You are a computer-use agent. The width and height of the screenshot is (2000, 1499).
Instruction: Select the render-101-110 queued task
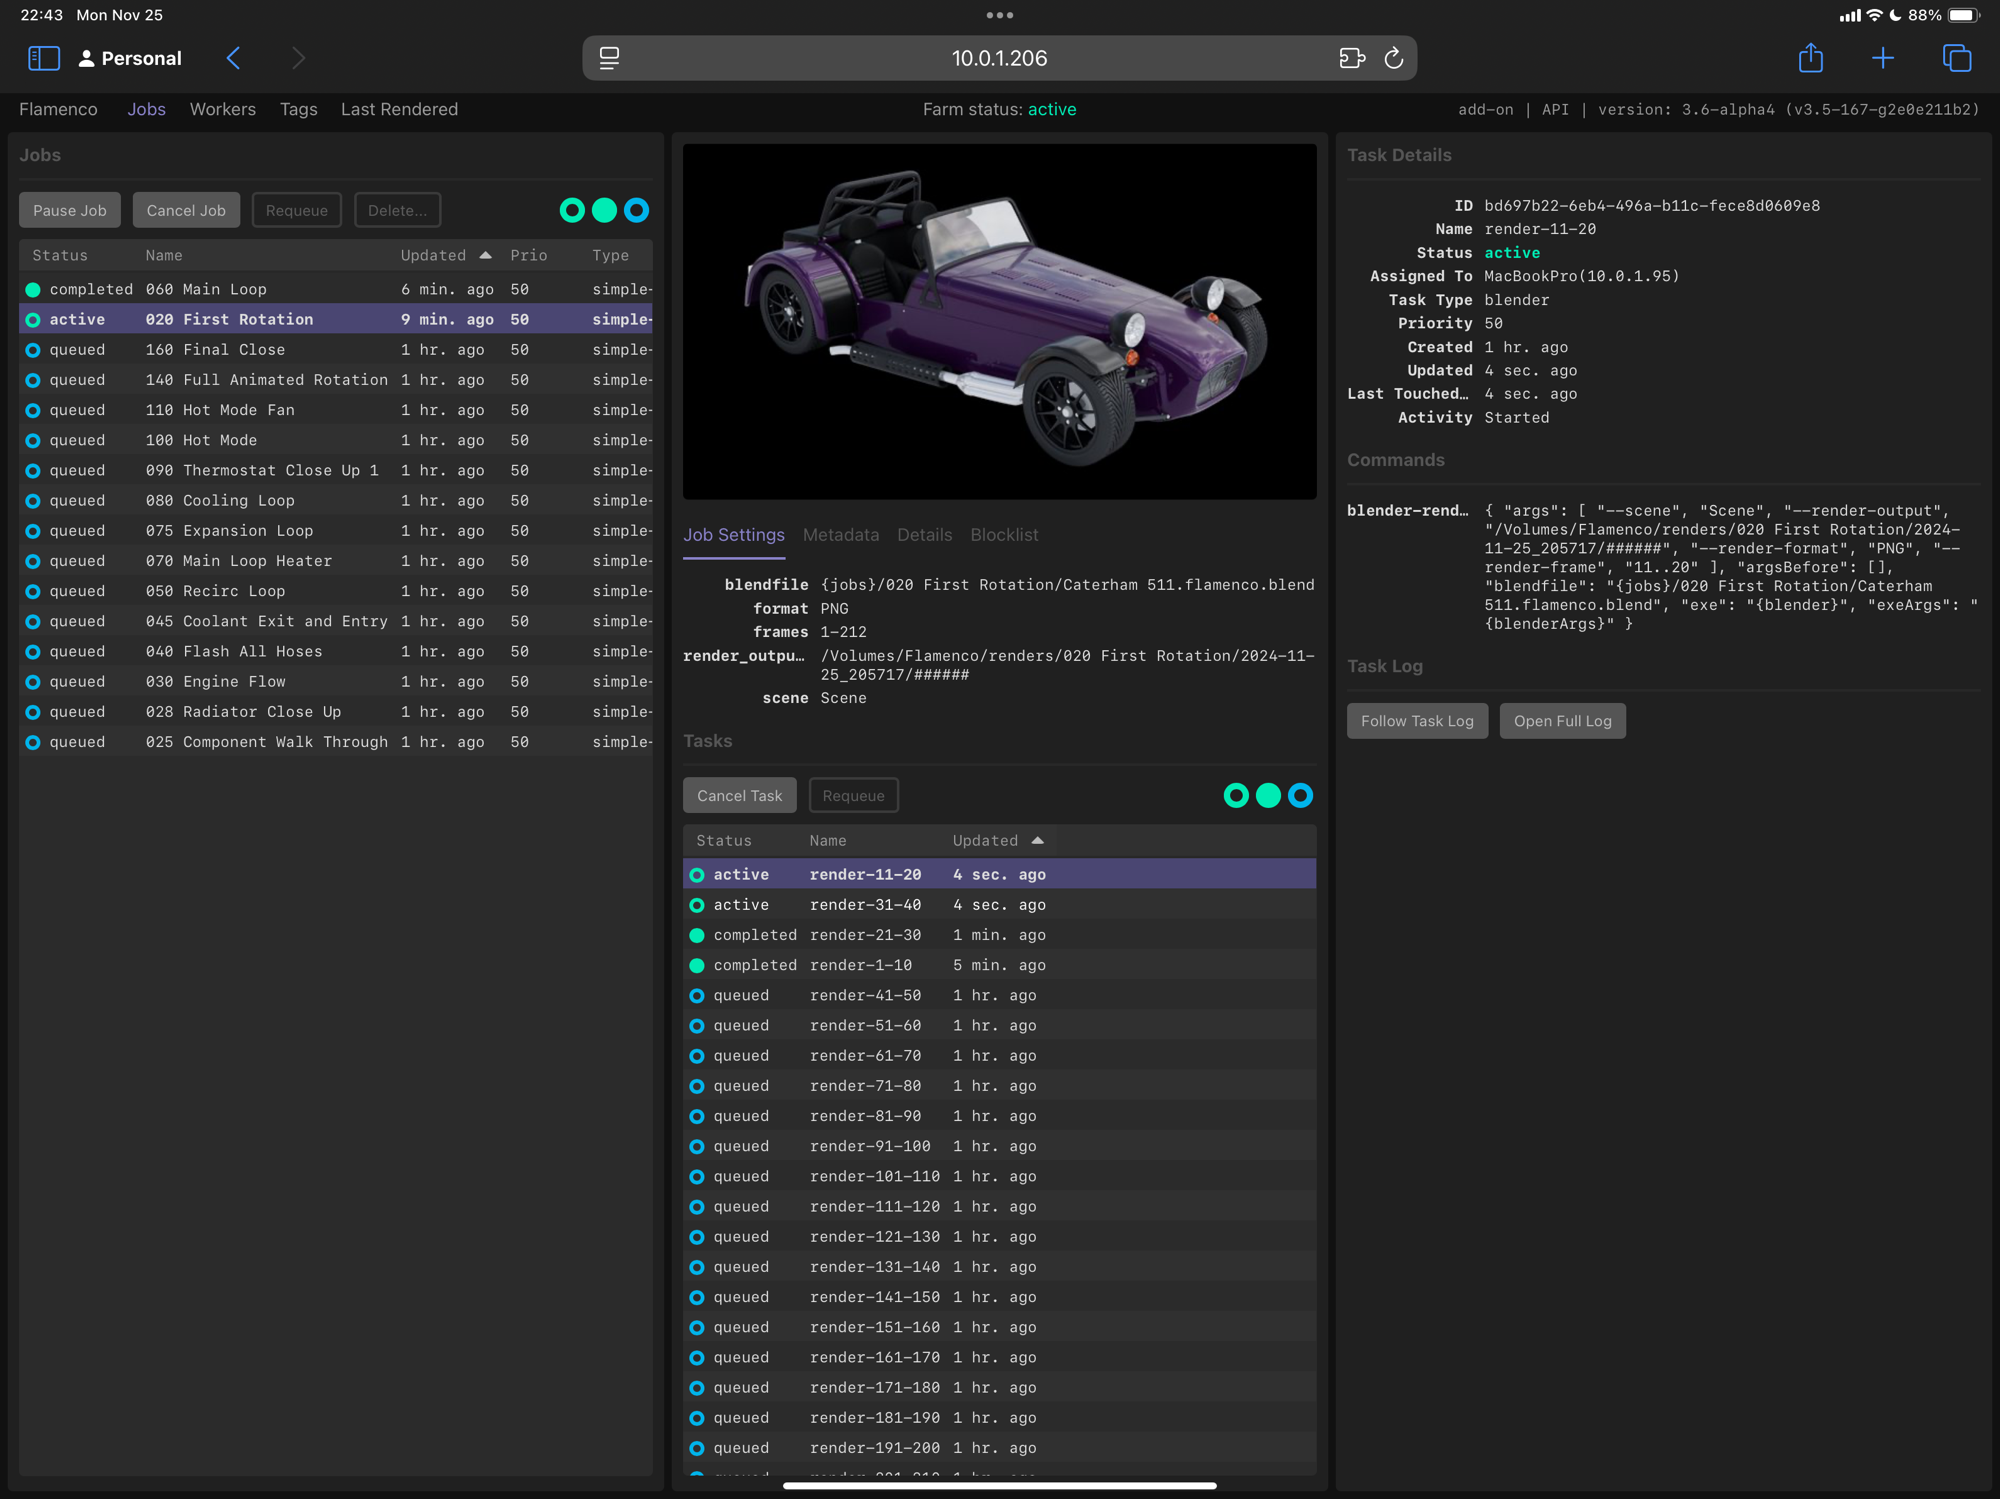point(1000,1176)
